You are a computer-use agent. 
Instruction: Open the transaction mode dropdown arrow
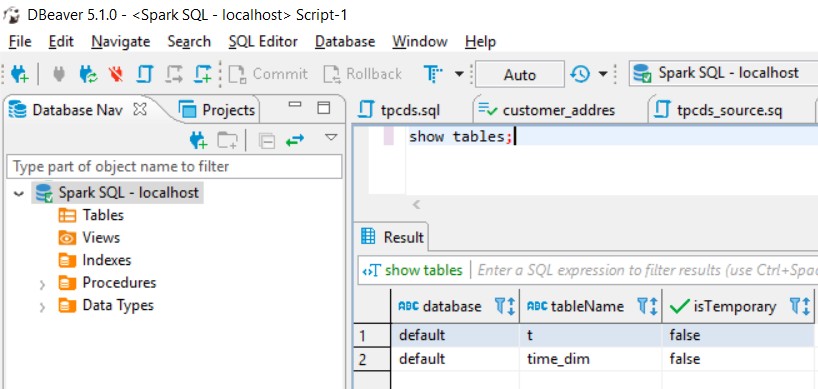coord(459,74)
